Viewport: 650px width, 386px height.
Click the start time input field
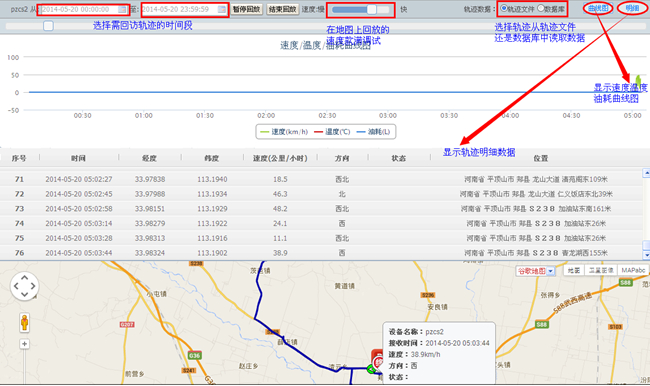point(83,10)
